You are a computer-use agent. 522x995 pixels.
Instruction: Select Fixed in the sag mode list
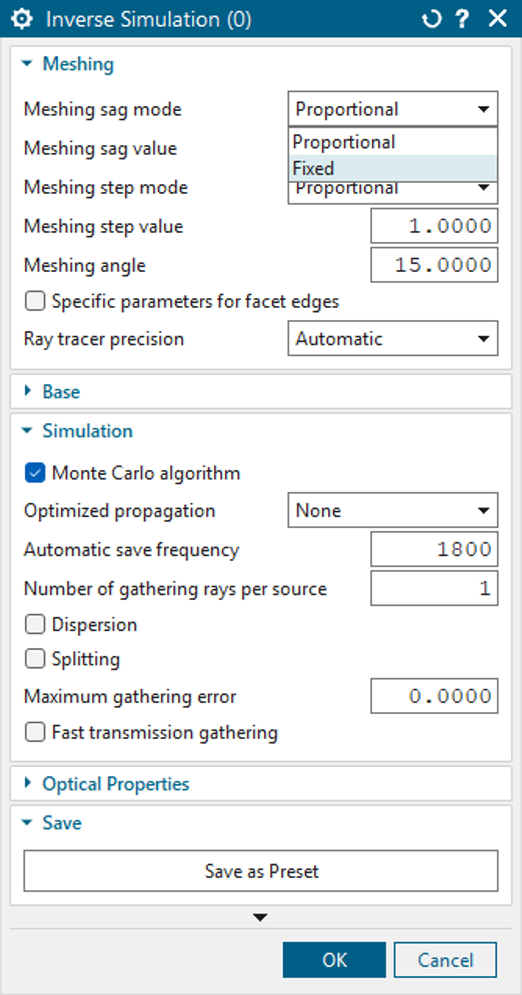393,169
